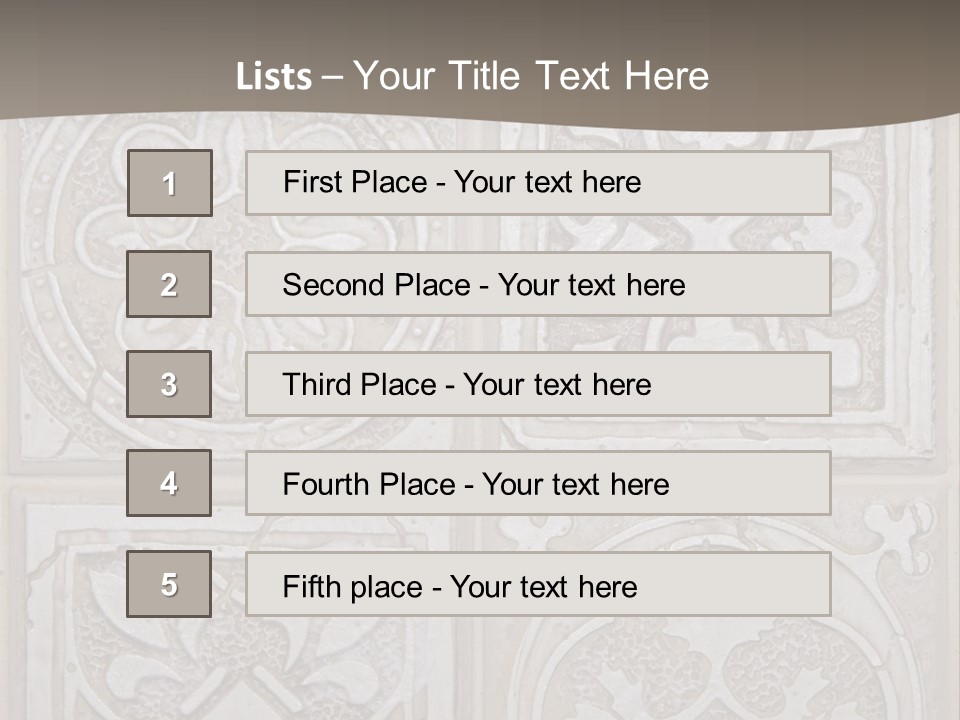Image resolution: width=960 pixels, height=720 pixels.
Task: Click the word 'Third' in the third row
Action: click(317, 385)
